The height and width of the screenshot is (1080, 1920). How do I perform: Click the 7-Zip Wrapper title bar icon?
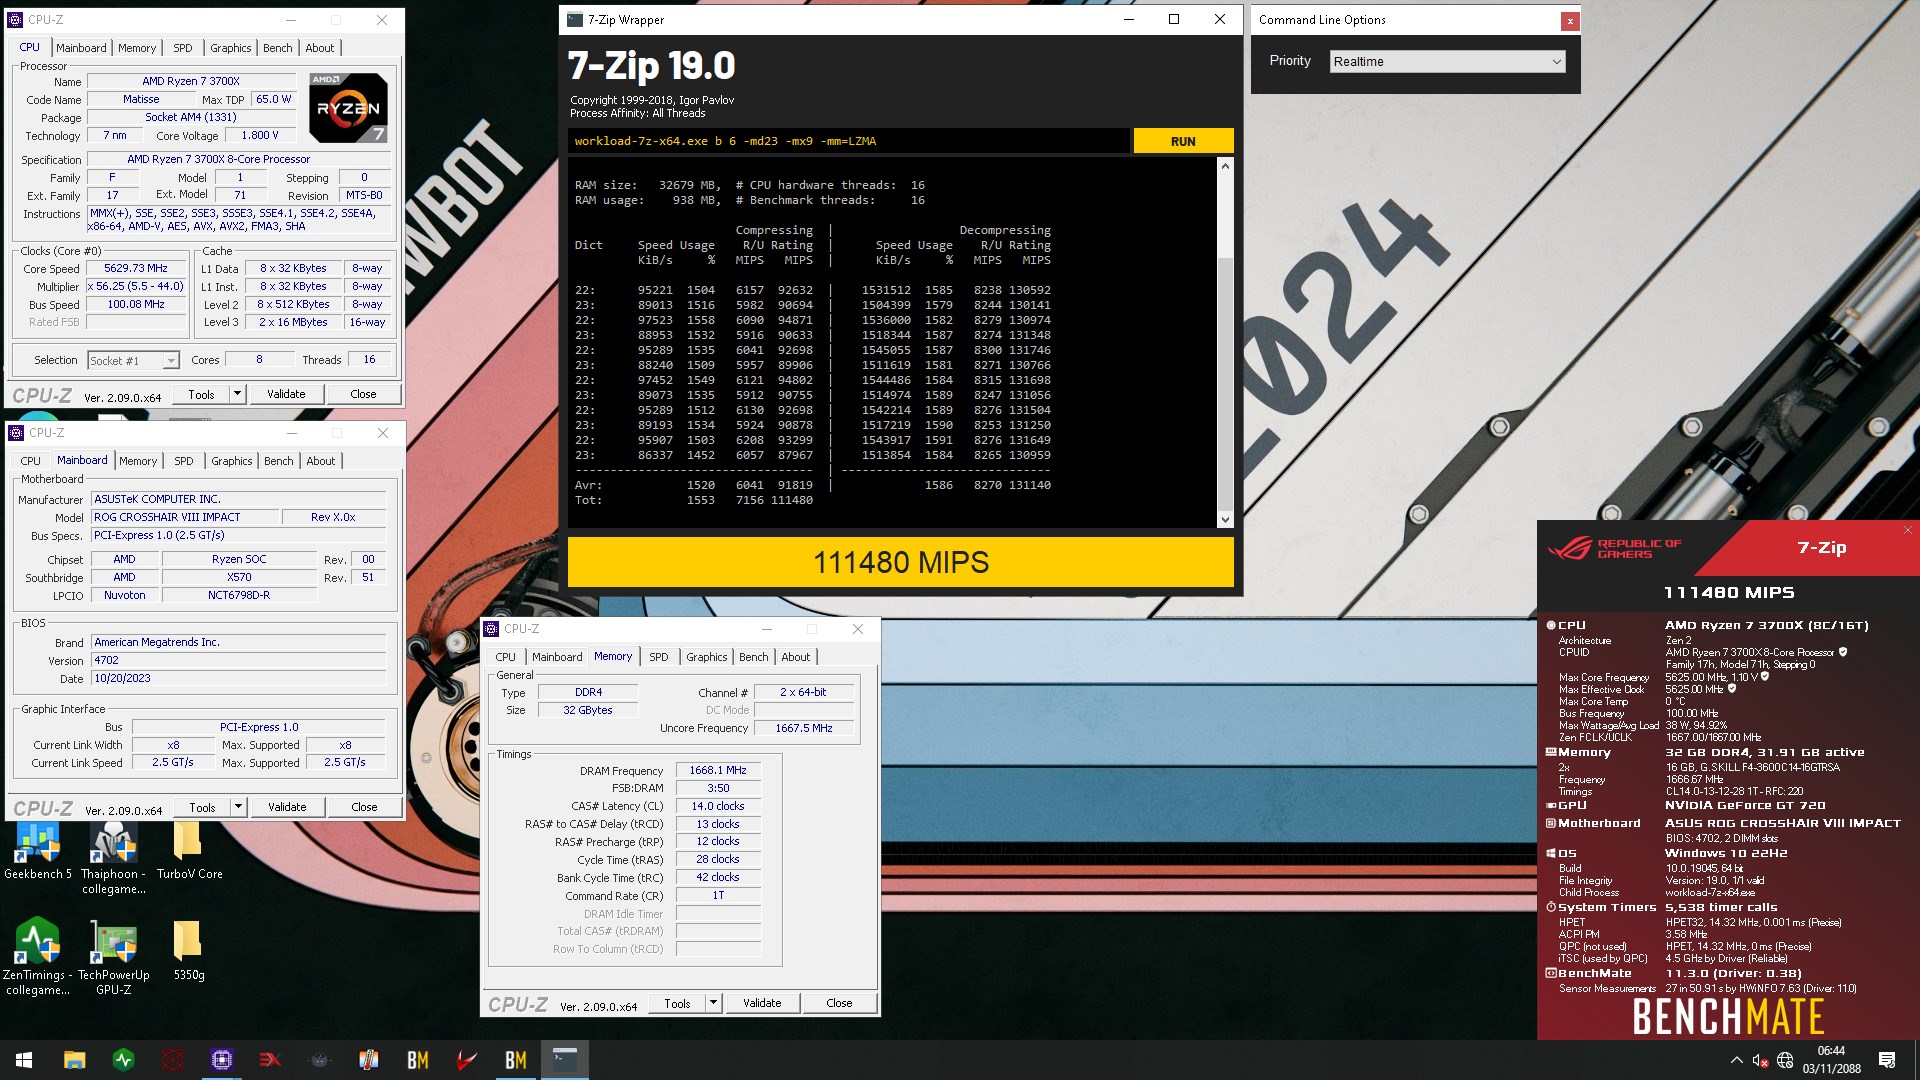(575, 19)
